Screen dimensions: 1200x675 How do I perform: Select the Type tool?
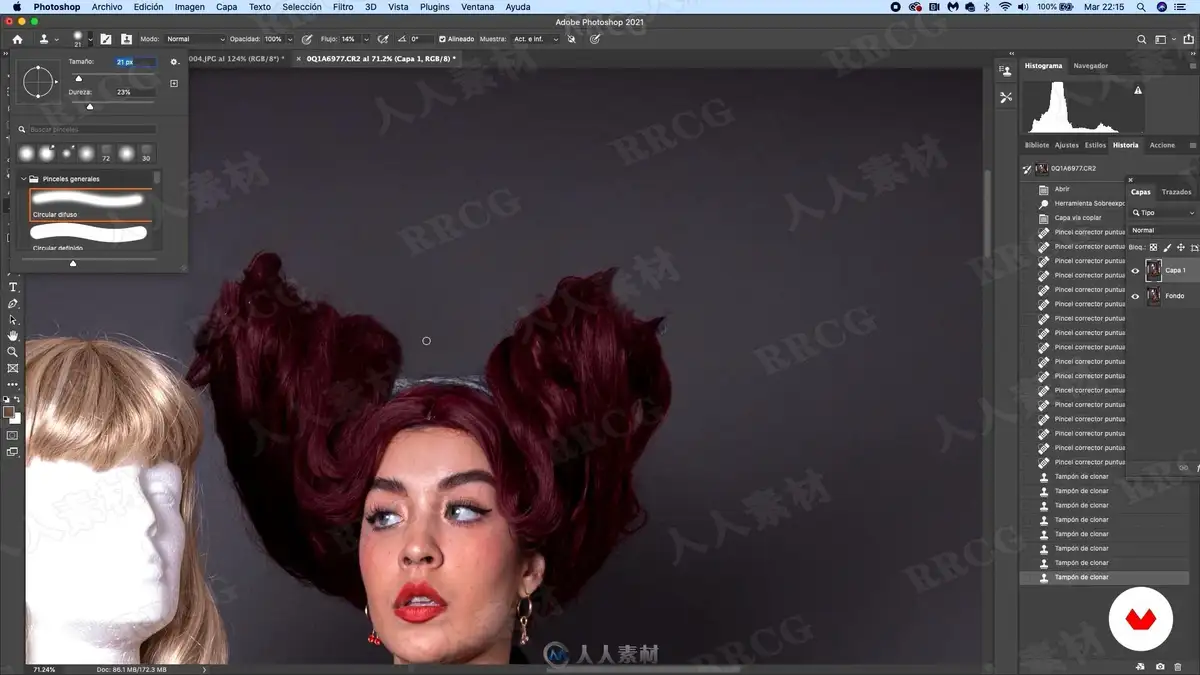coord(13,288)
